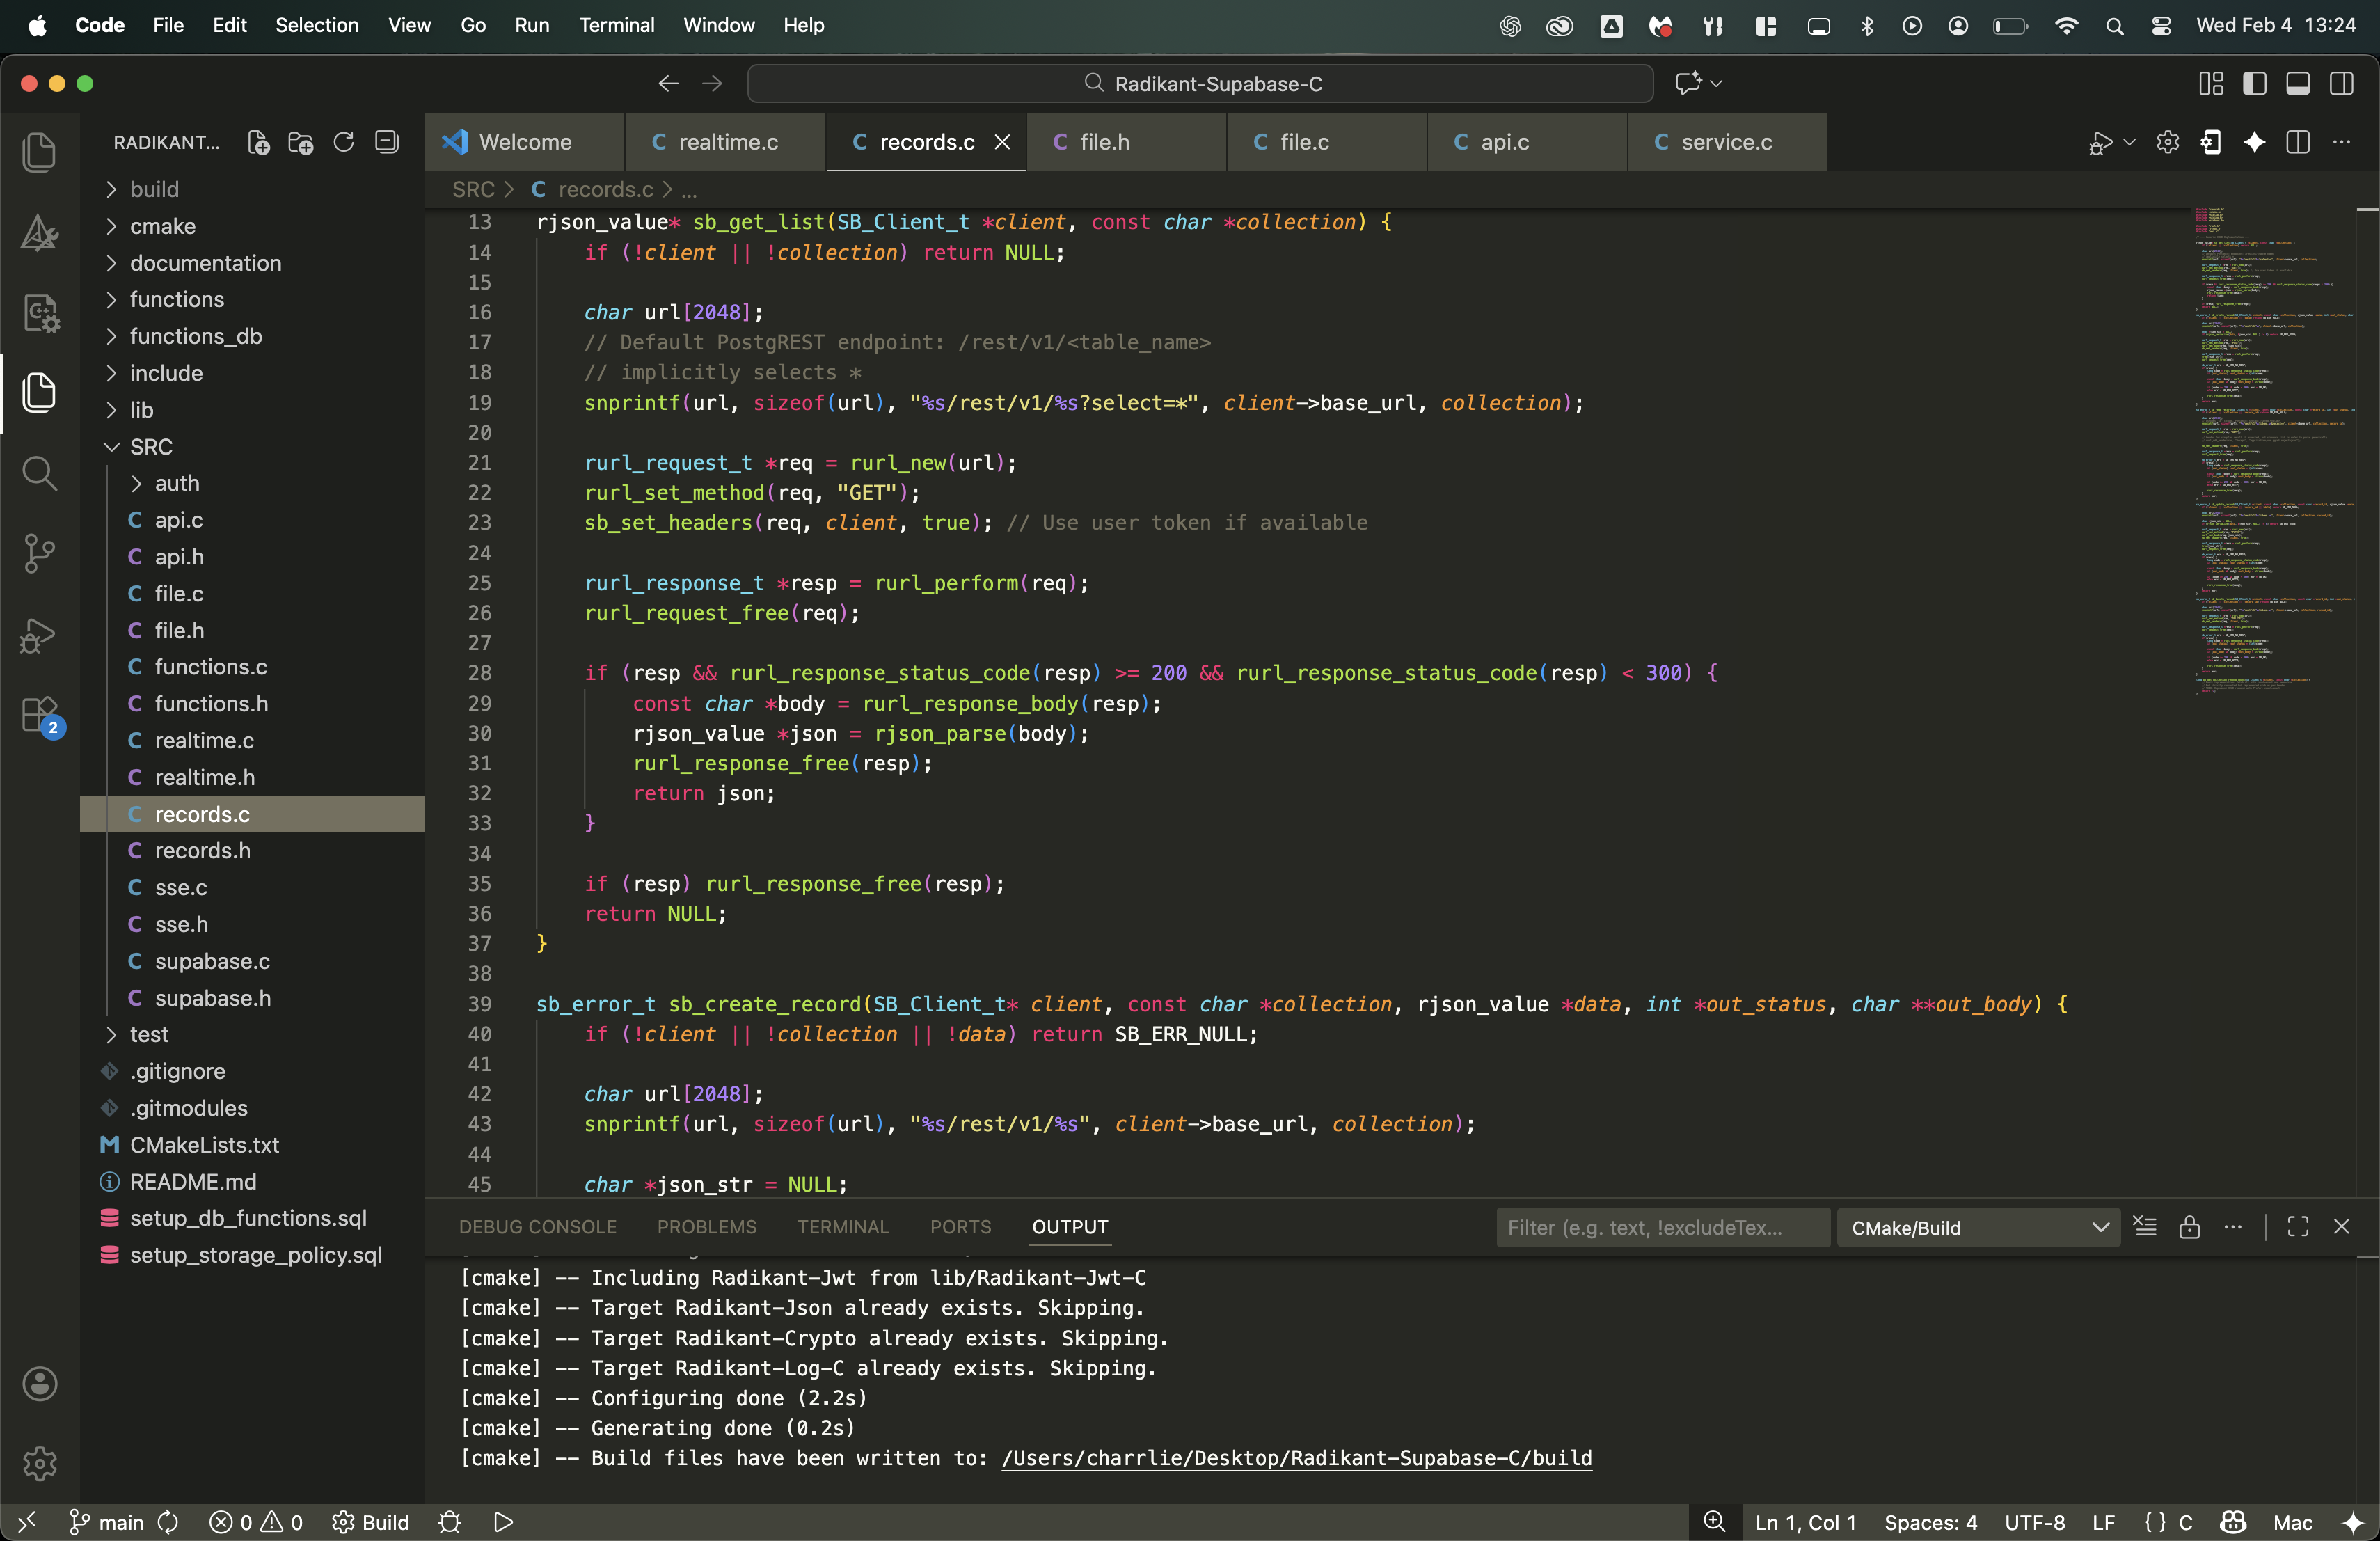Click the UTF-8 encoding indicator
Screen dimensions: 2380x1541
click(x=2034, y=1522)
